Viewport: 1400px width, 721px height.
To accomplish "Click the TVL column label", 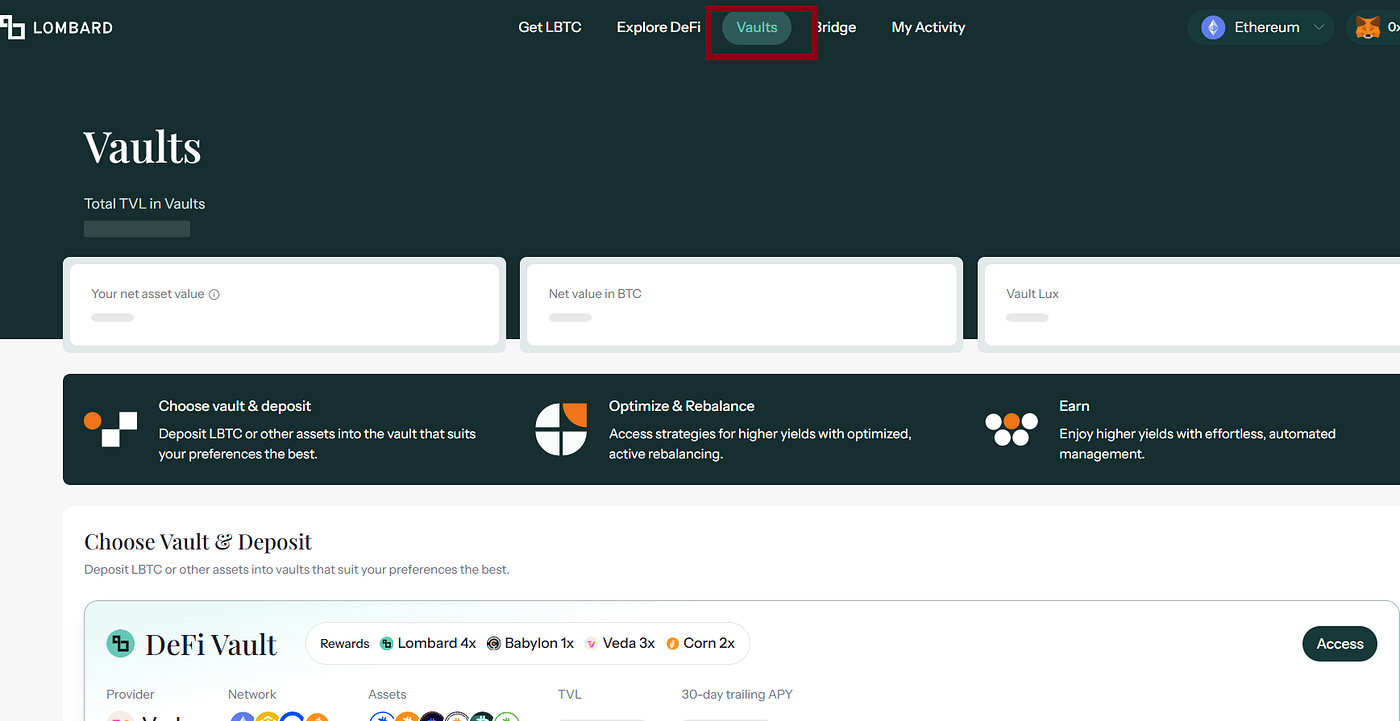I will [x=570, y=694].
